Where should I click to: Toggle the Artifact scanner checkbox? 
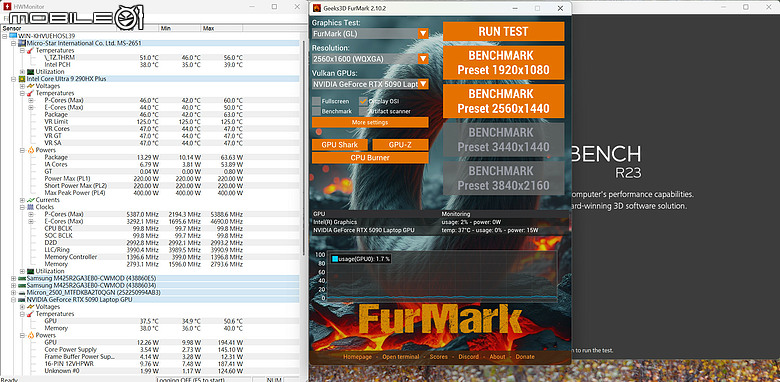tap(363, 111)
